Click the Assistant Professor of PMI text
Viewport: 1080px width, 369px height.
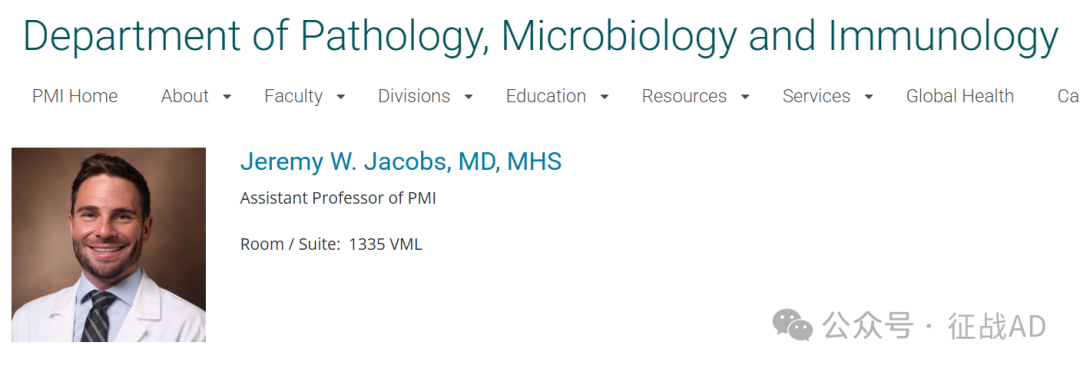338,198
